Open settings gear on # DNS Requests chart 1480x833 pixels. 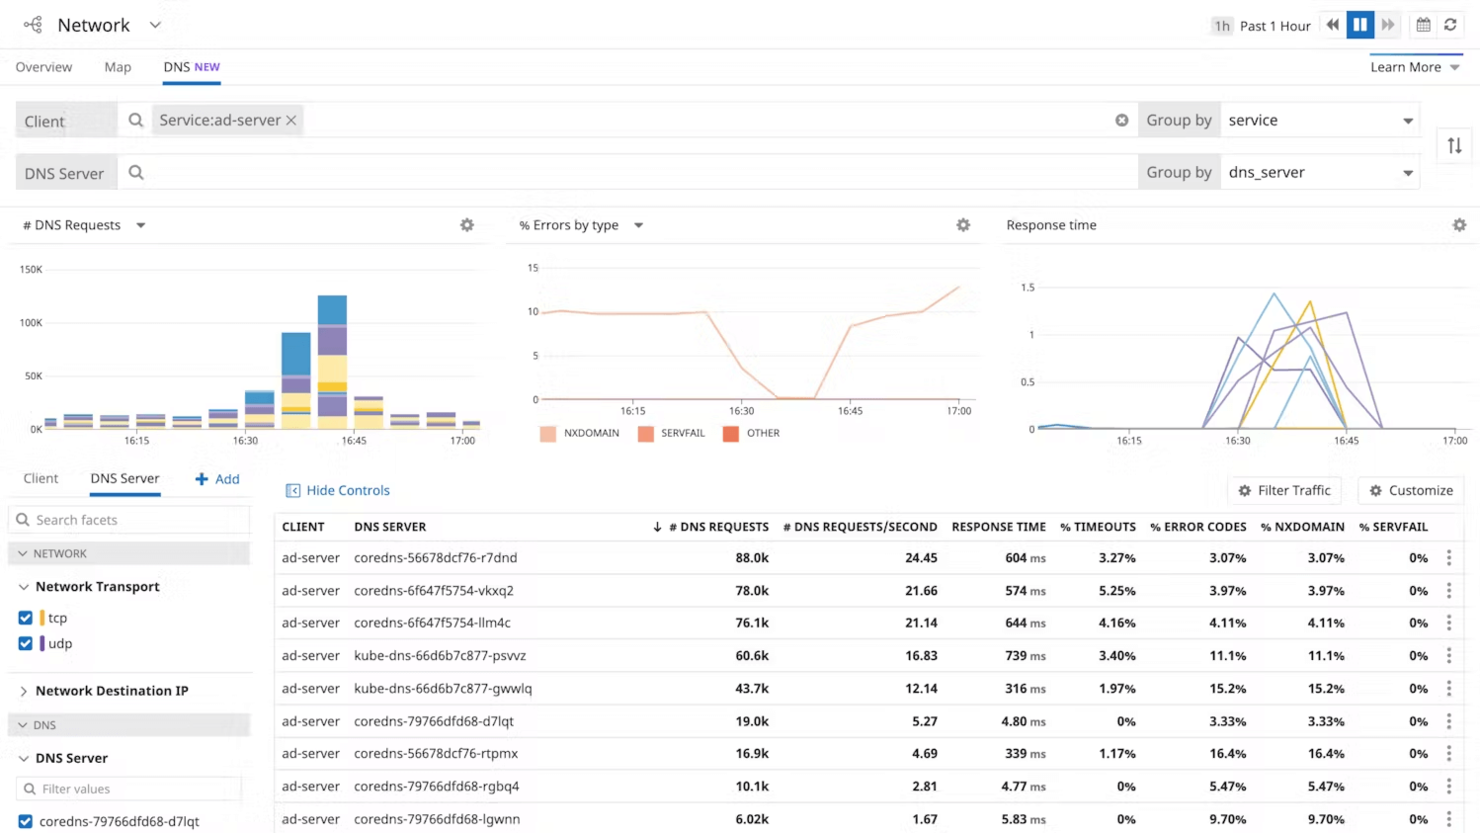tap(466, 225)
